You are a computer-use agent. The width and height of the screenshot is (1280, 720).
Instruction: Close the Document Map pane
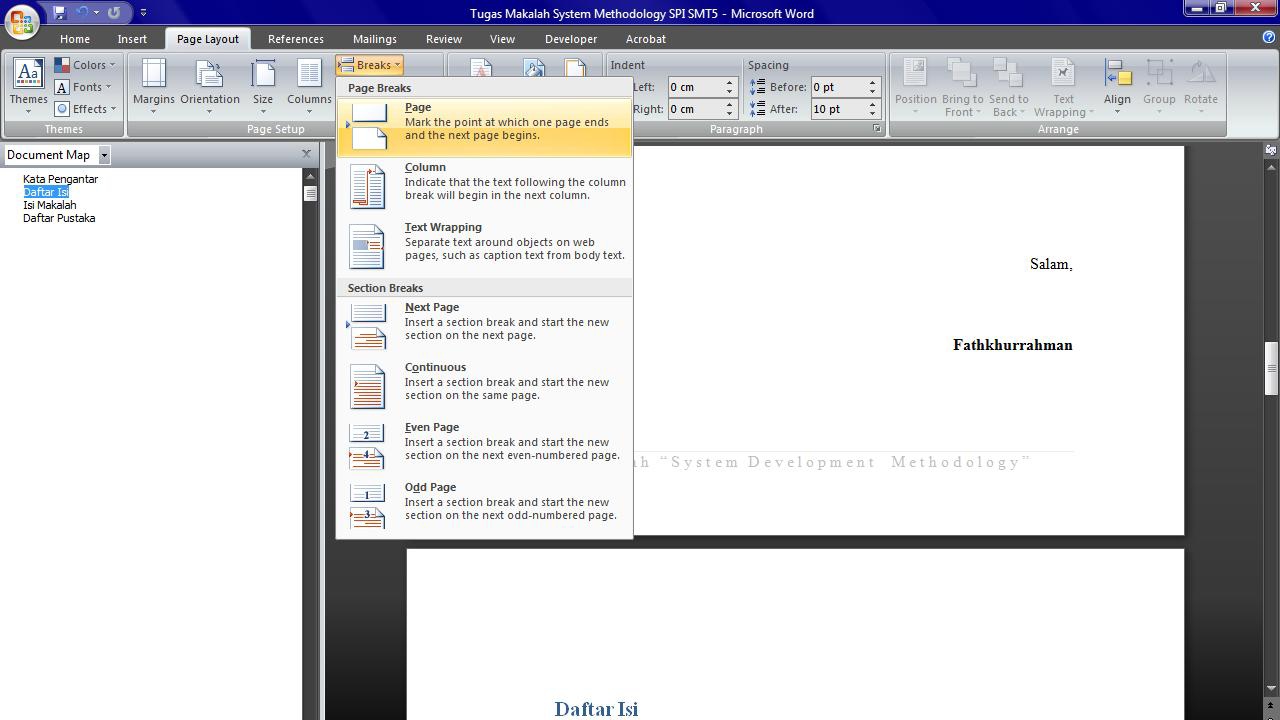point(306,154)
